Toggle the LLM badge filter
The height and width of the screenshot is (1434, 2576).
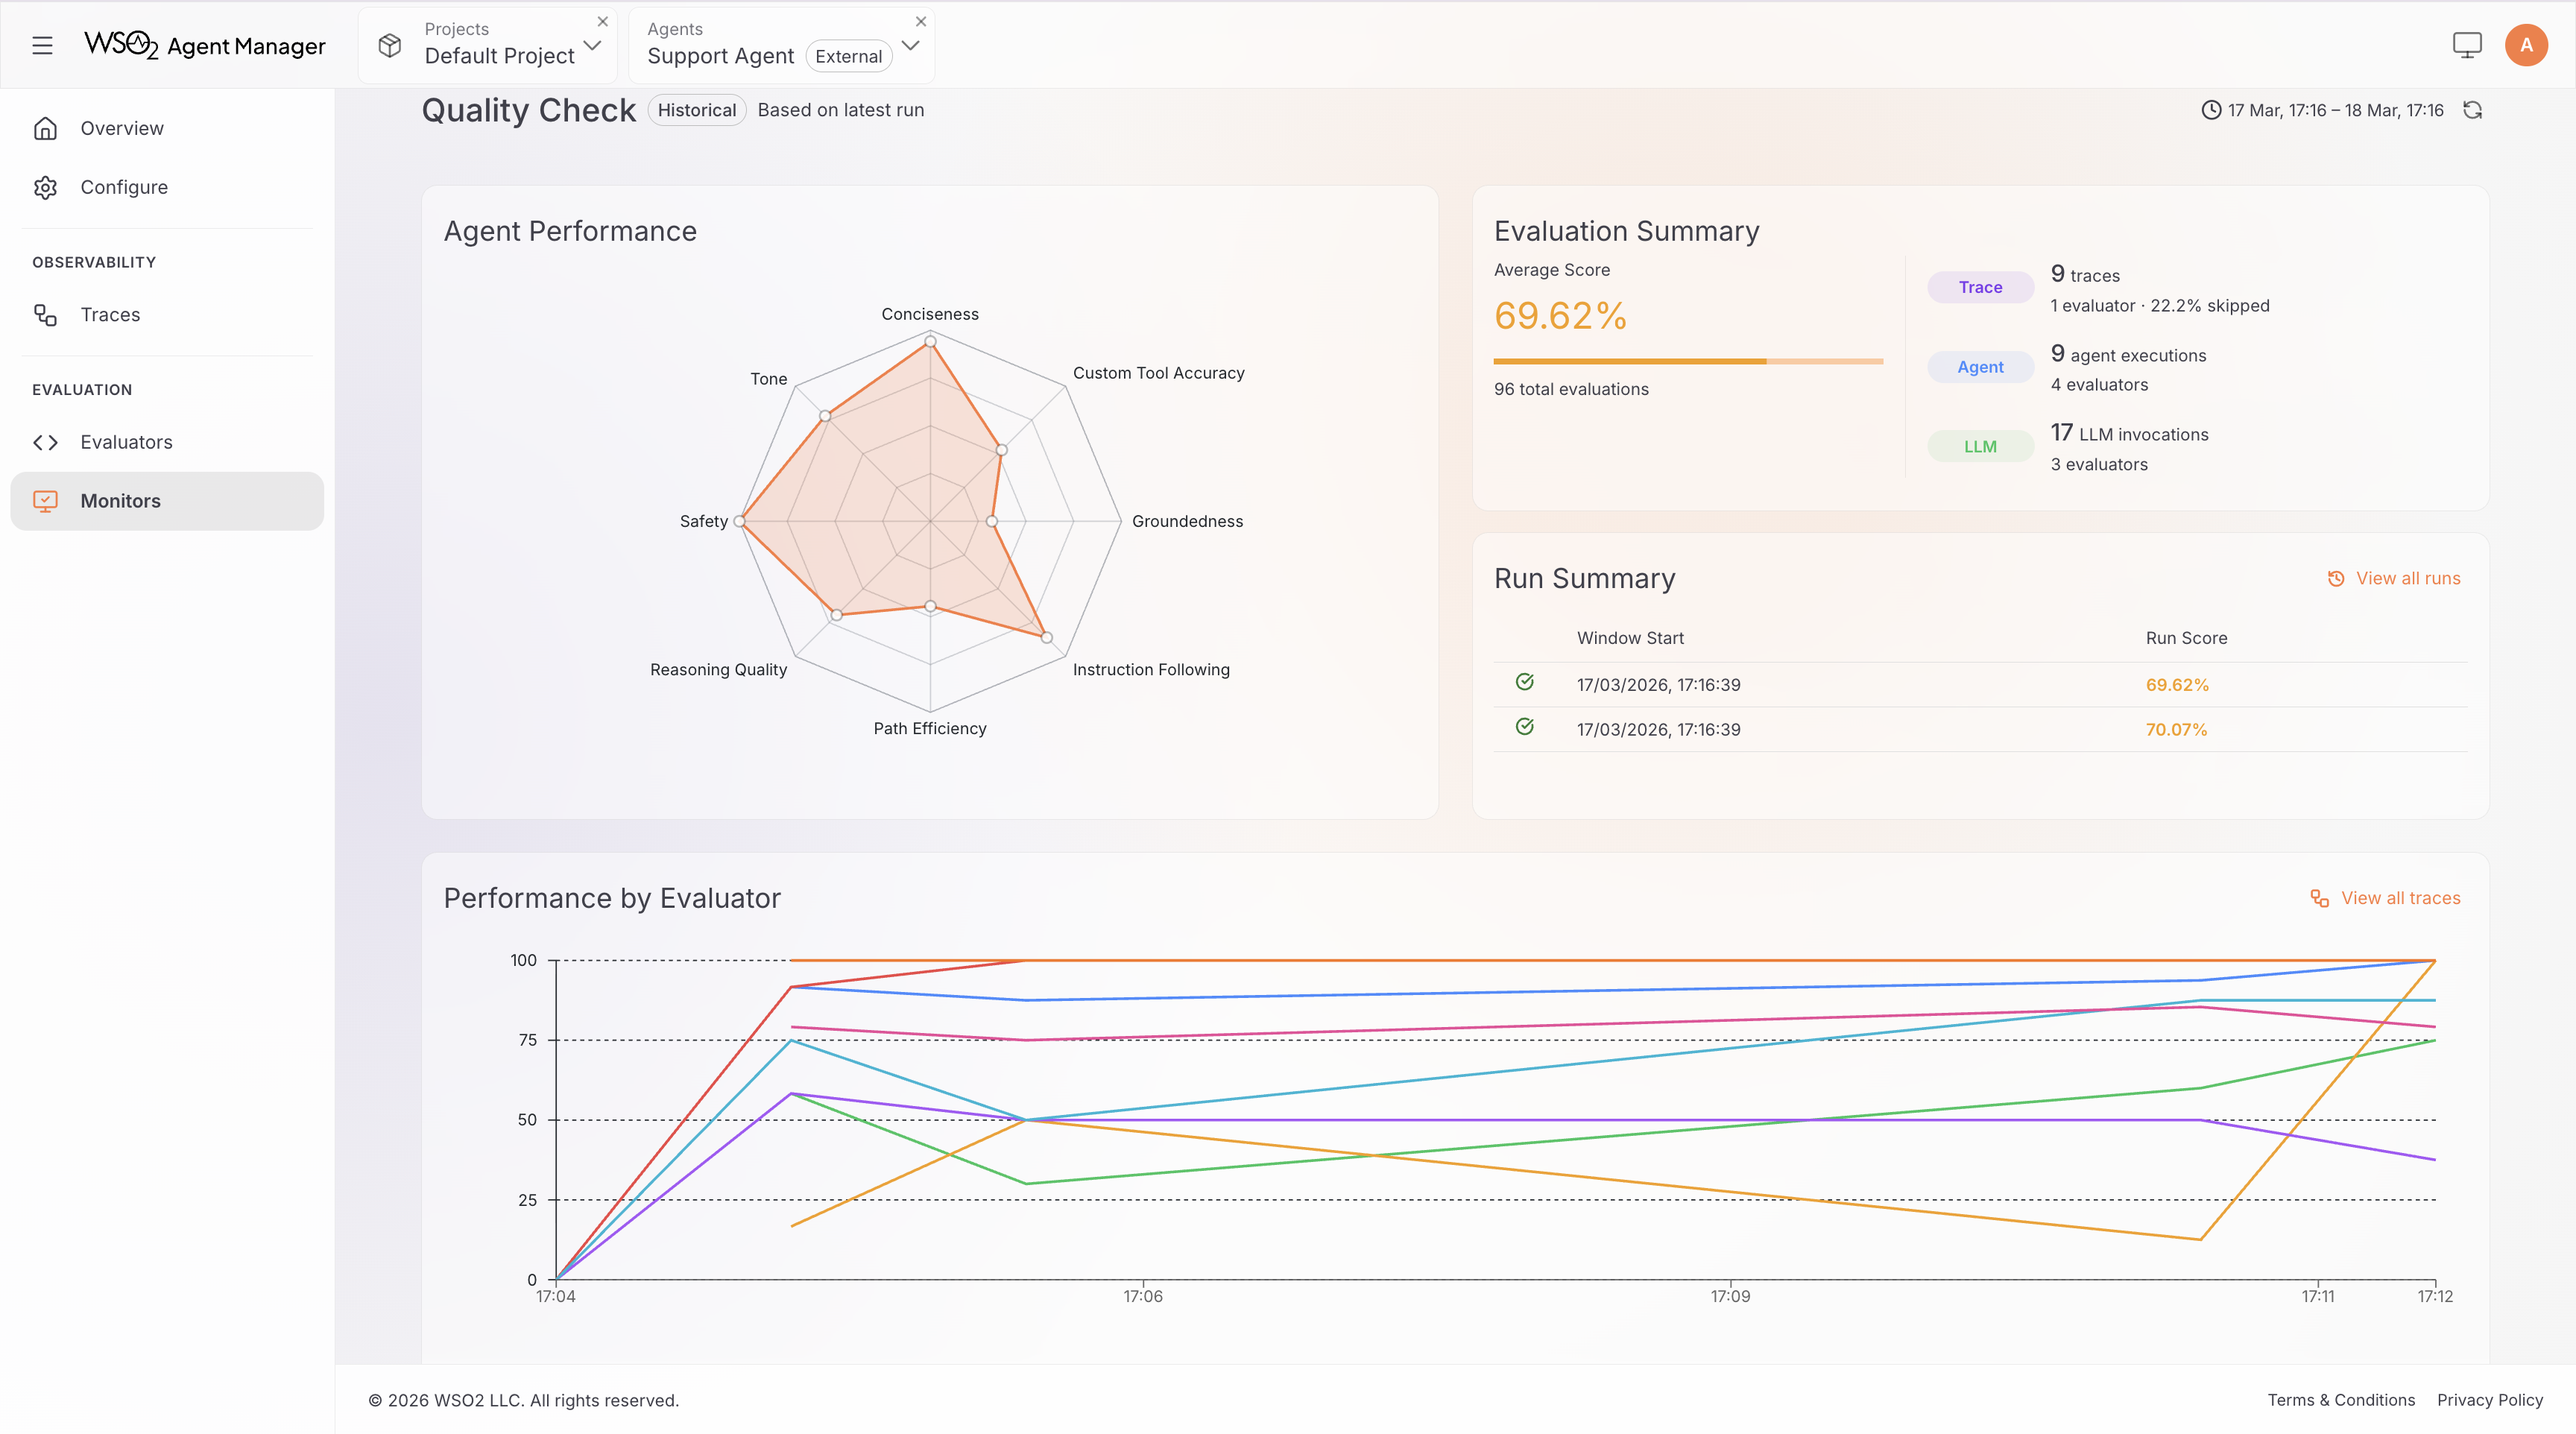point(1979,446)
